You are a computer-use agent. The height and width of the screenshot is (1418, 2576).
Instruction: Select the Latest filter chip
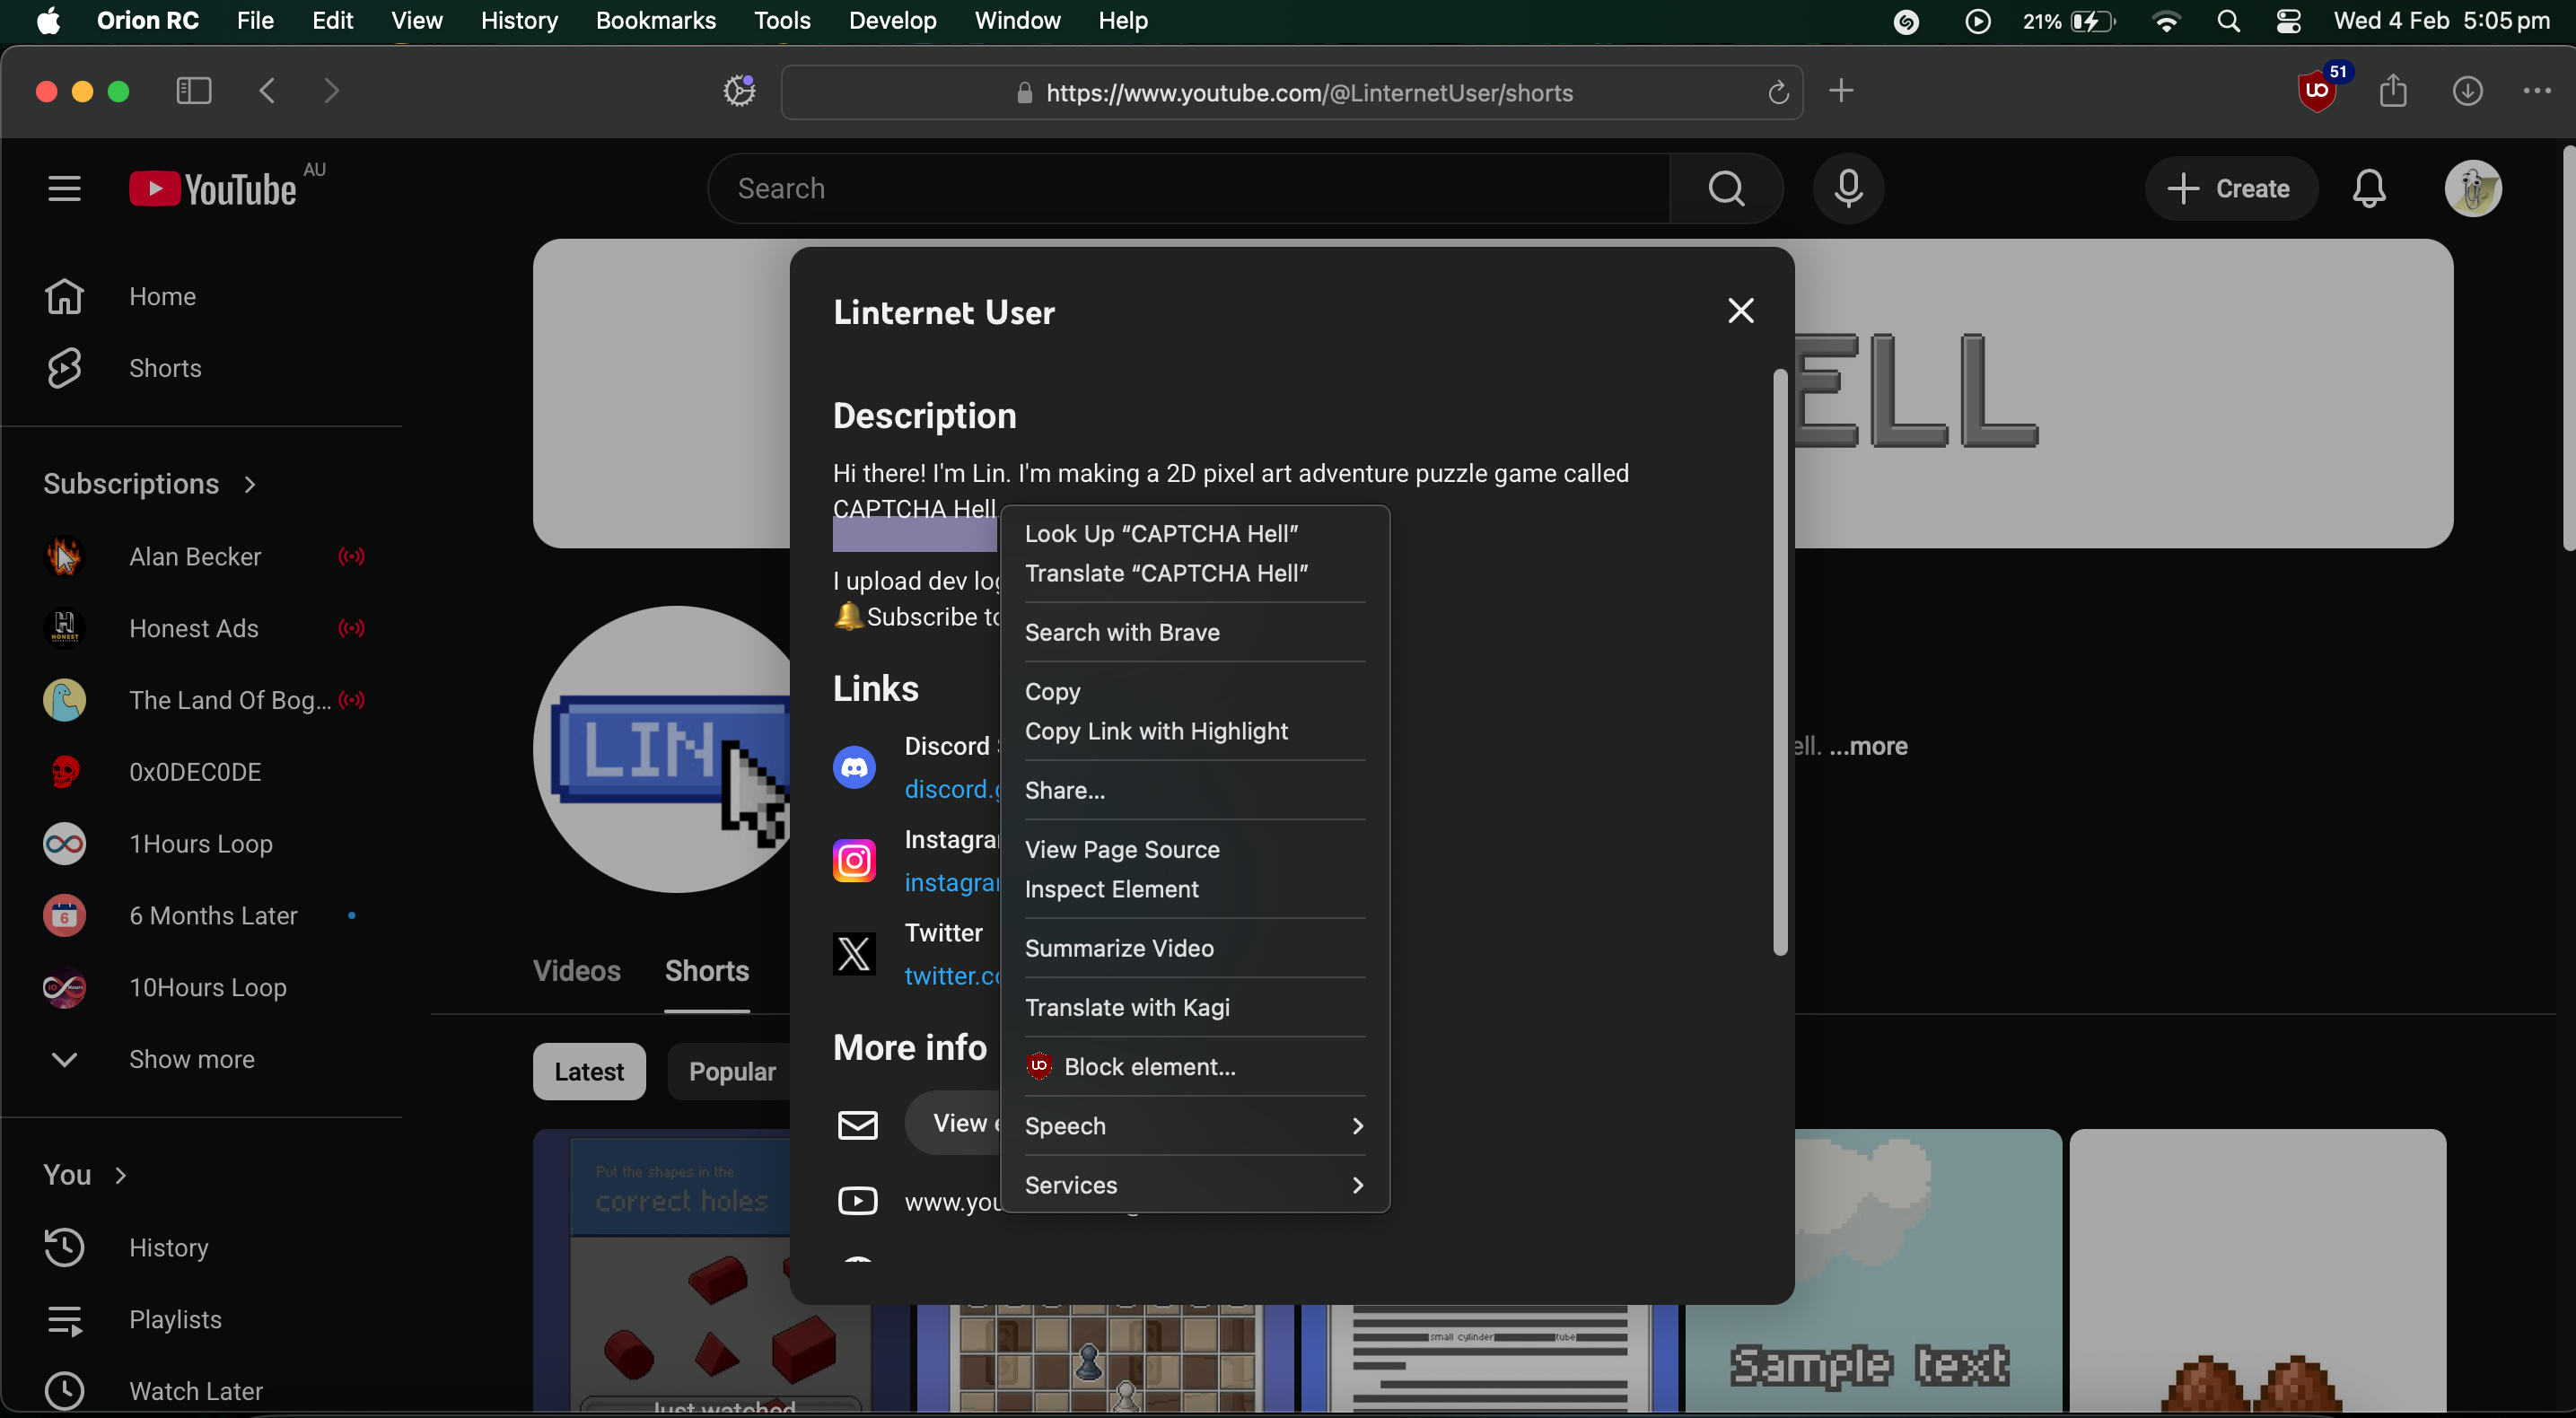point(589,1072)
